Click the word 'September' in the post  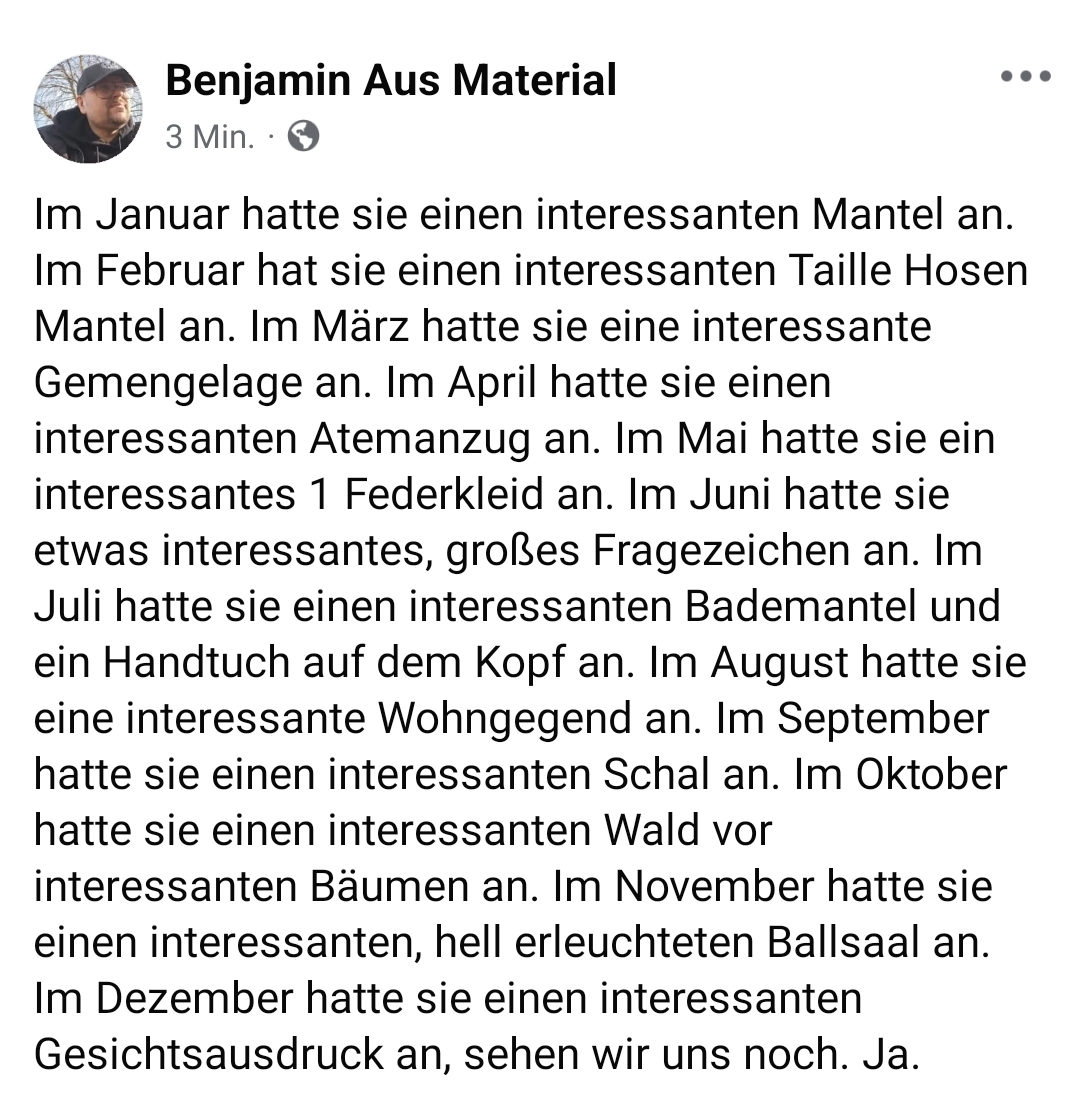coord(883,719)
